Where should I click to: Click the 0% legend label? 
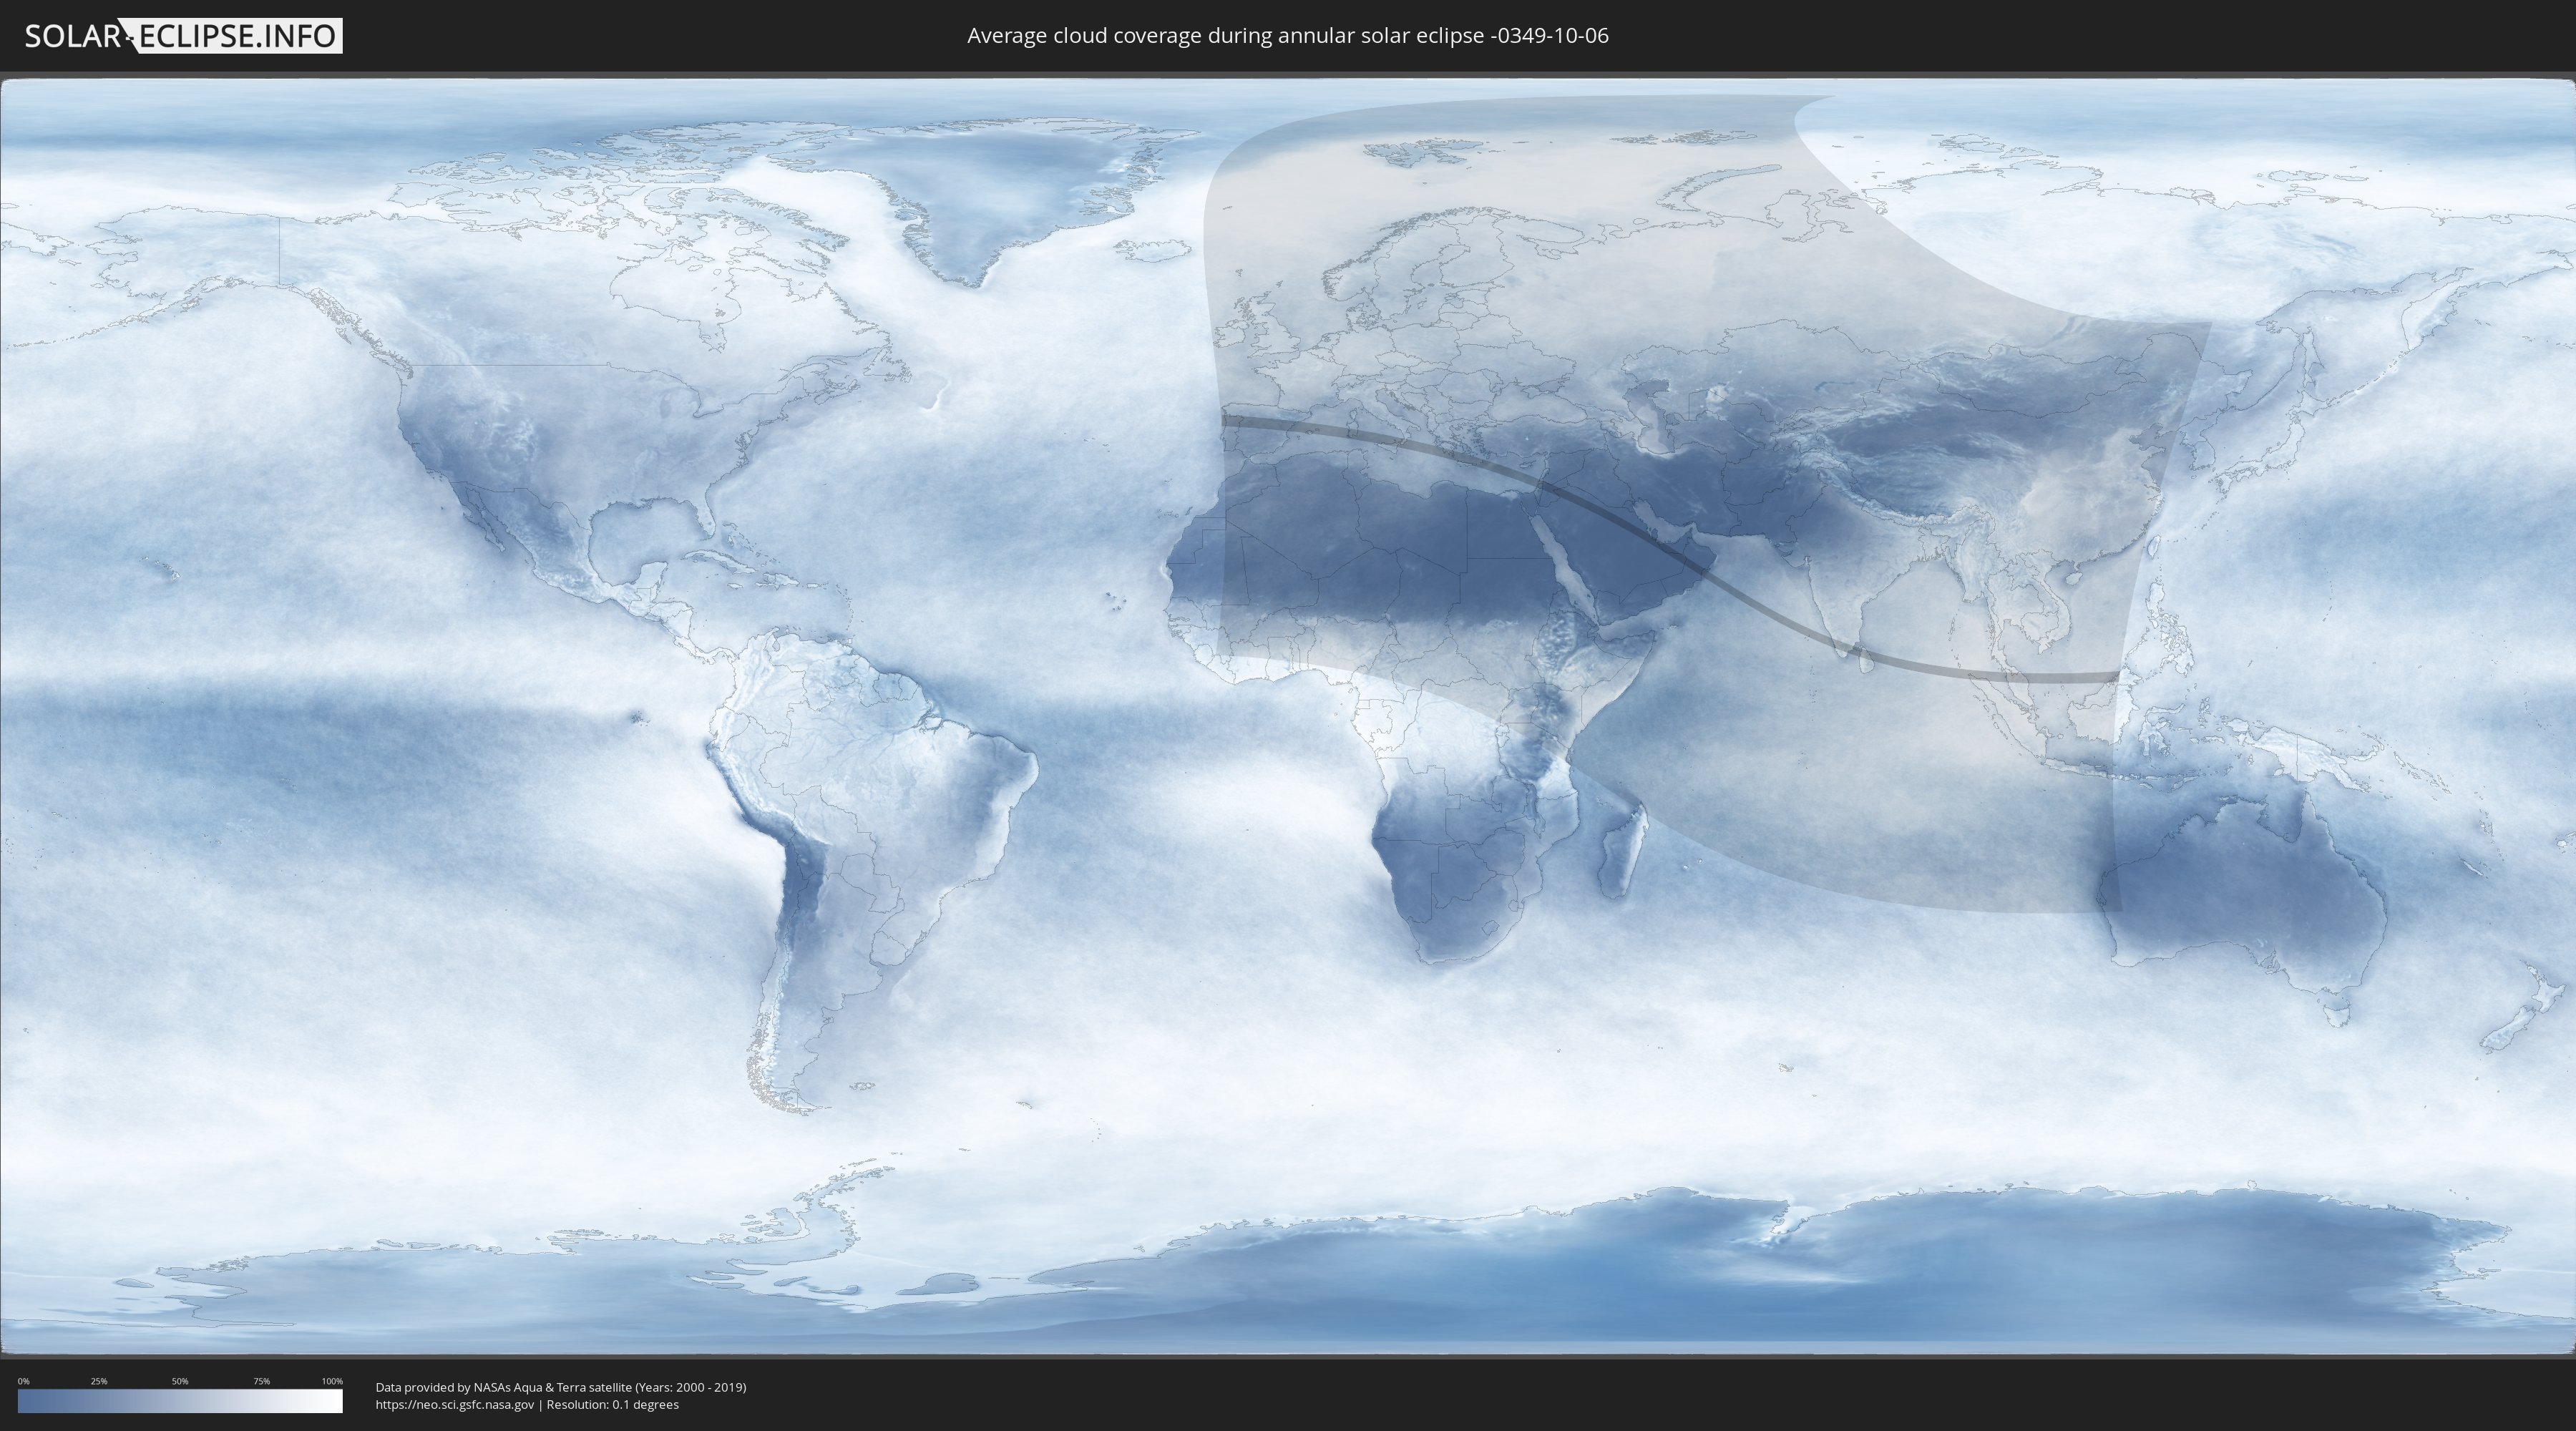(x=23, y=1381)
